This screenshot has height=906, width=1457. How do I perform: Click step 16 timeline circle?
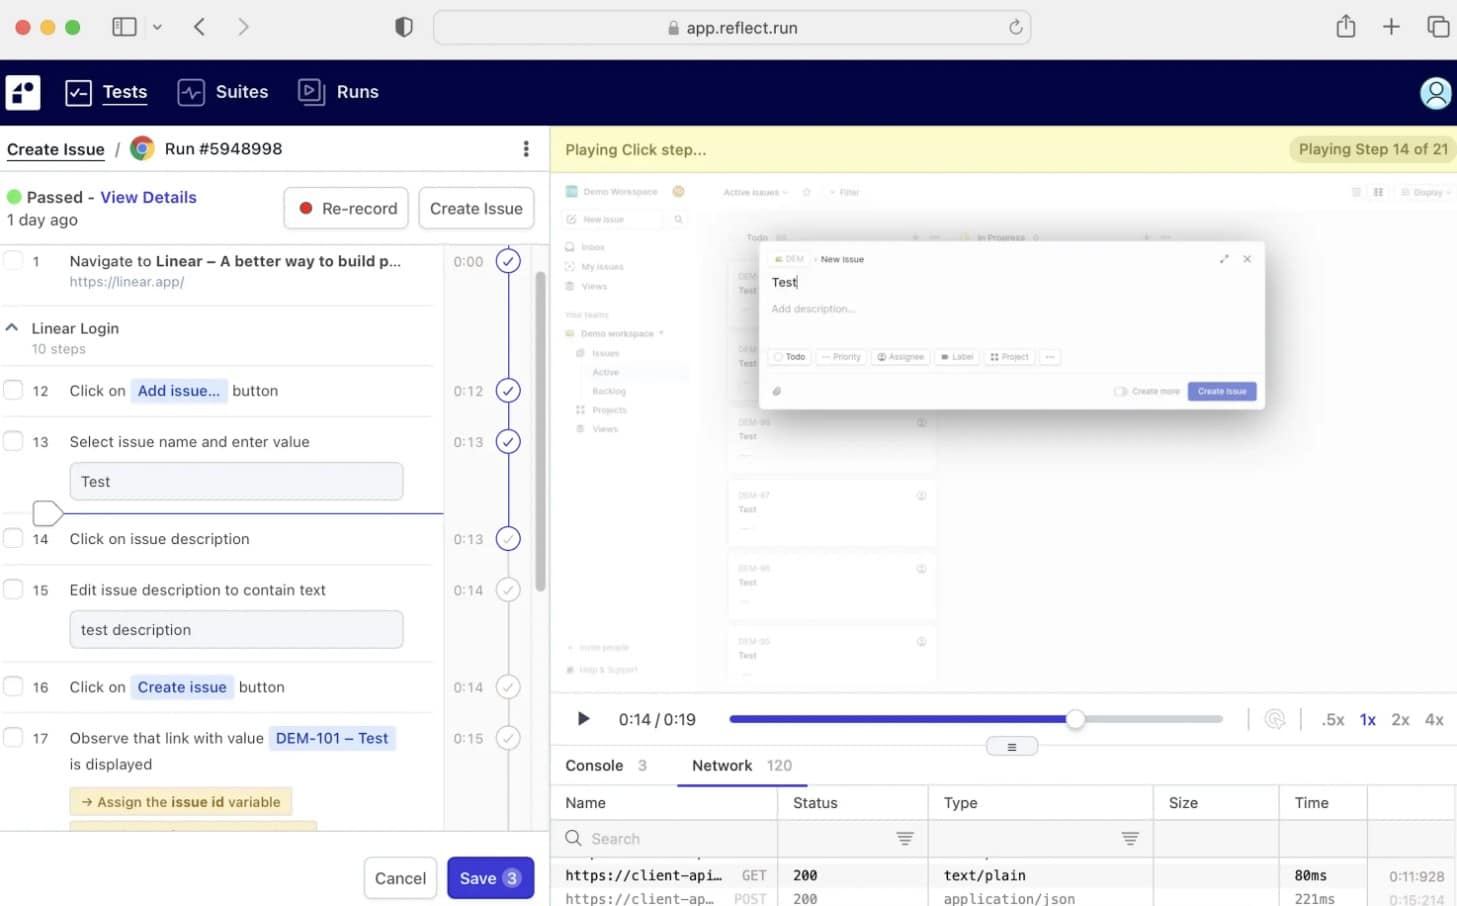(x=508, y=687)
